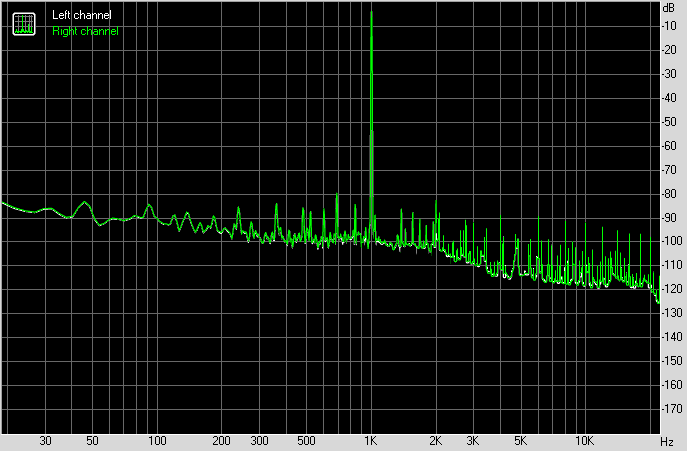Click the -10 dB scale label
The image size is (687, 451).
pyautogui.click(x=670, y=26)
